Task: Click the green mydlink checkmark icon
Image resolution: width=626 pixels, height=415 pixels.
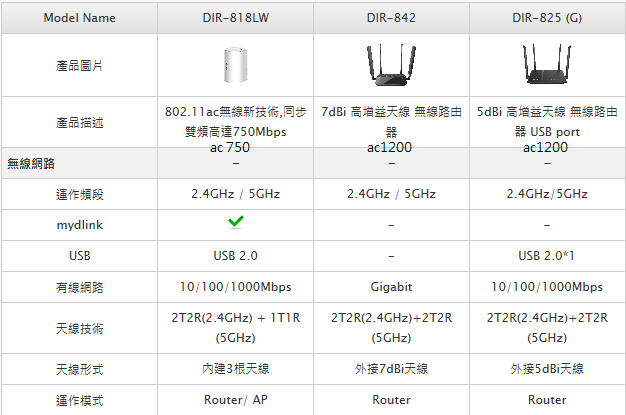Action: [235, 222]
